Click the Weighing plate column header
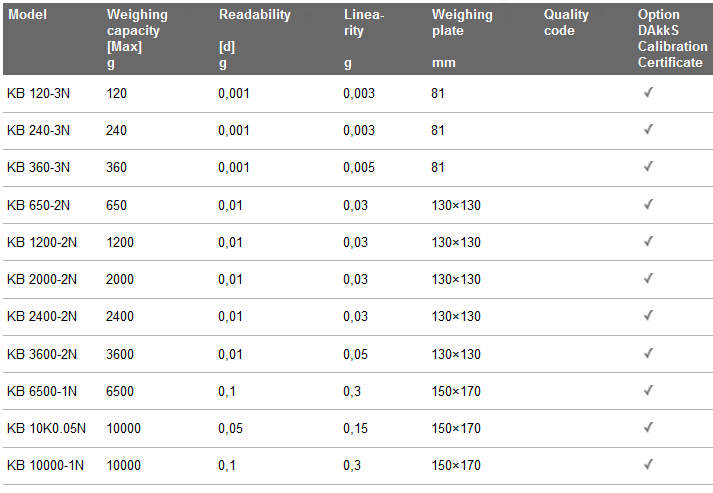 click(462, 38)
